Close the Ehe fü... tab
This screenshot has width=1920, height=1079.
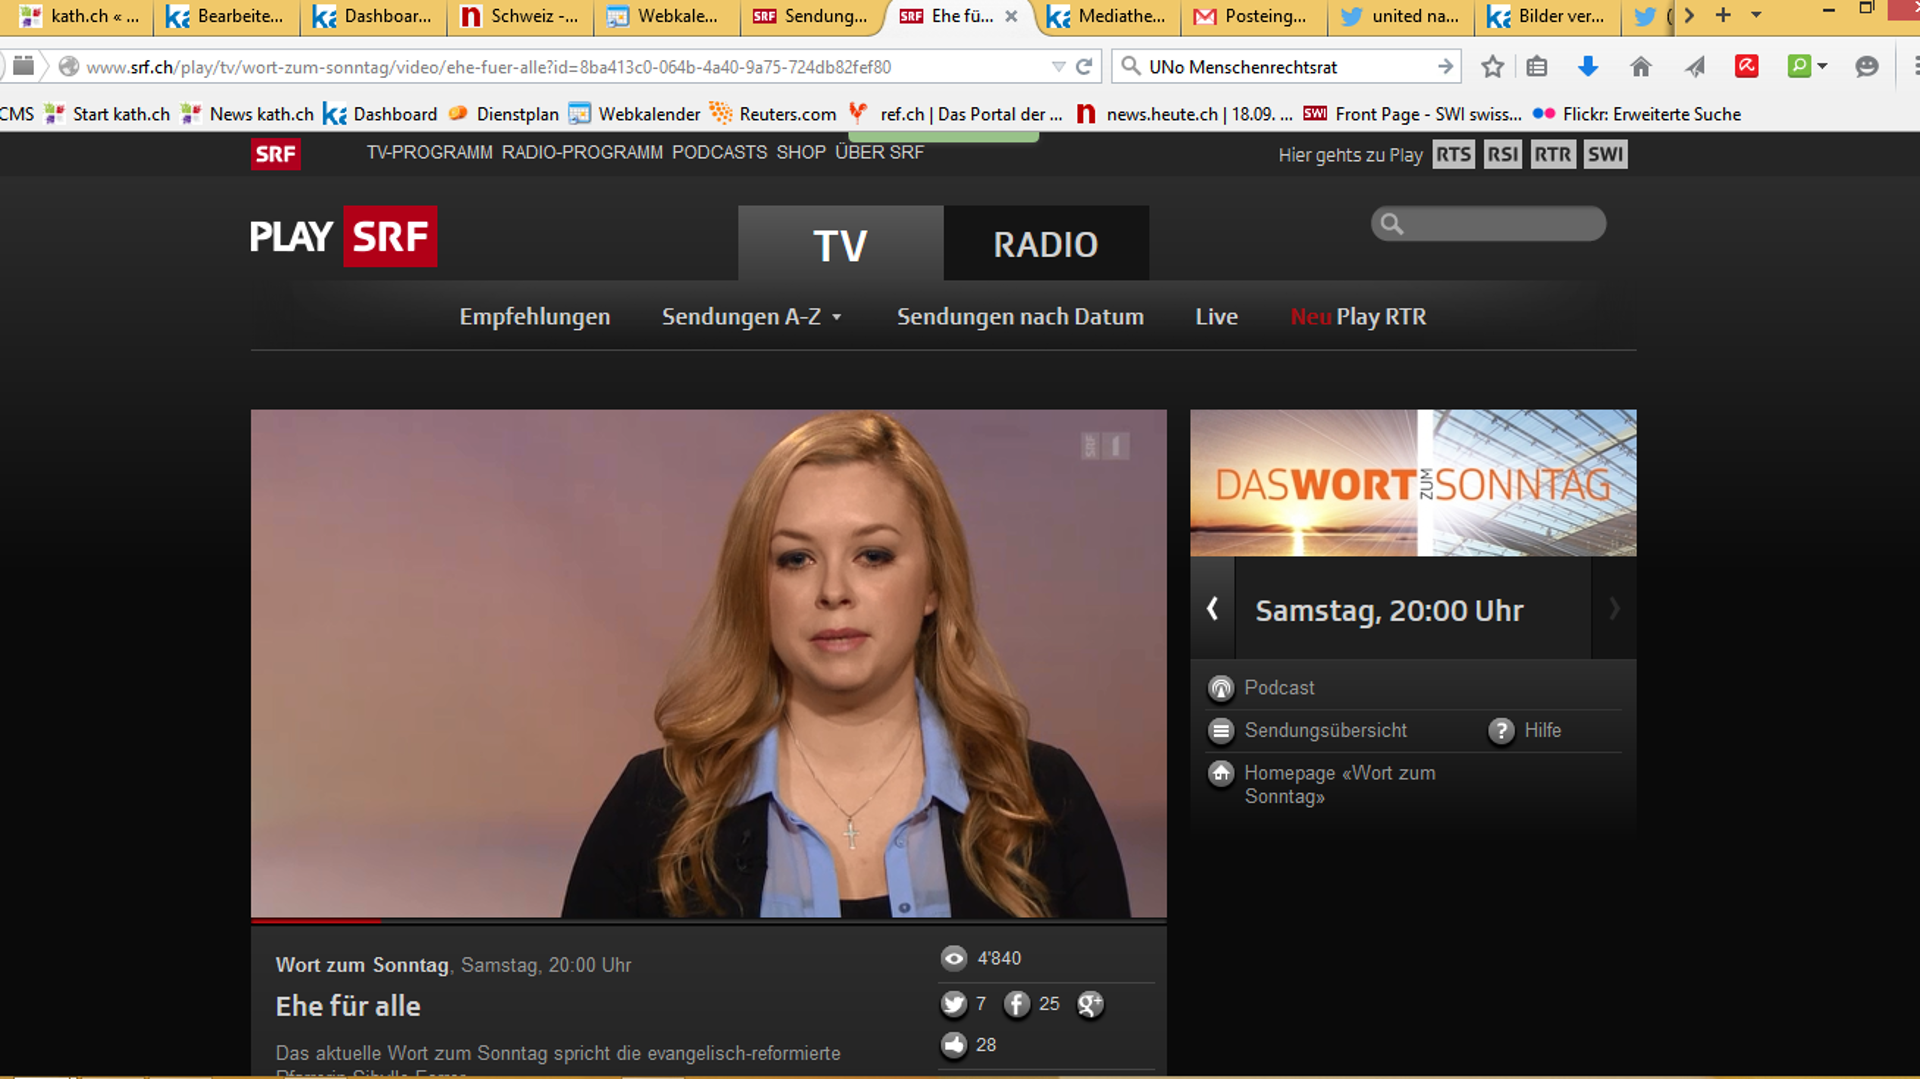(x=1011, y=16)
